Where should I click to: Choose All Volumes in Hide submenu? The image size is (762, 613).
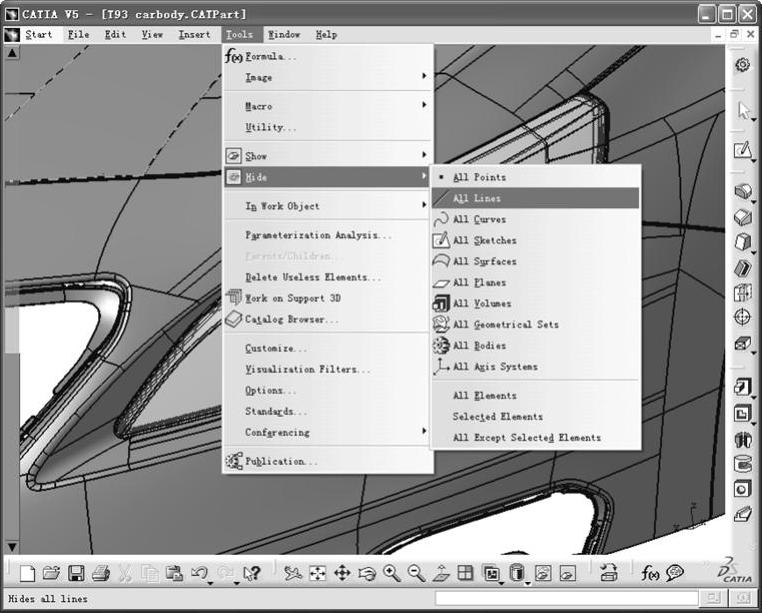(536, 303)
